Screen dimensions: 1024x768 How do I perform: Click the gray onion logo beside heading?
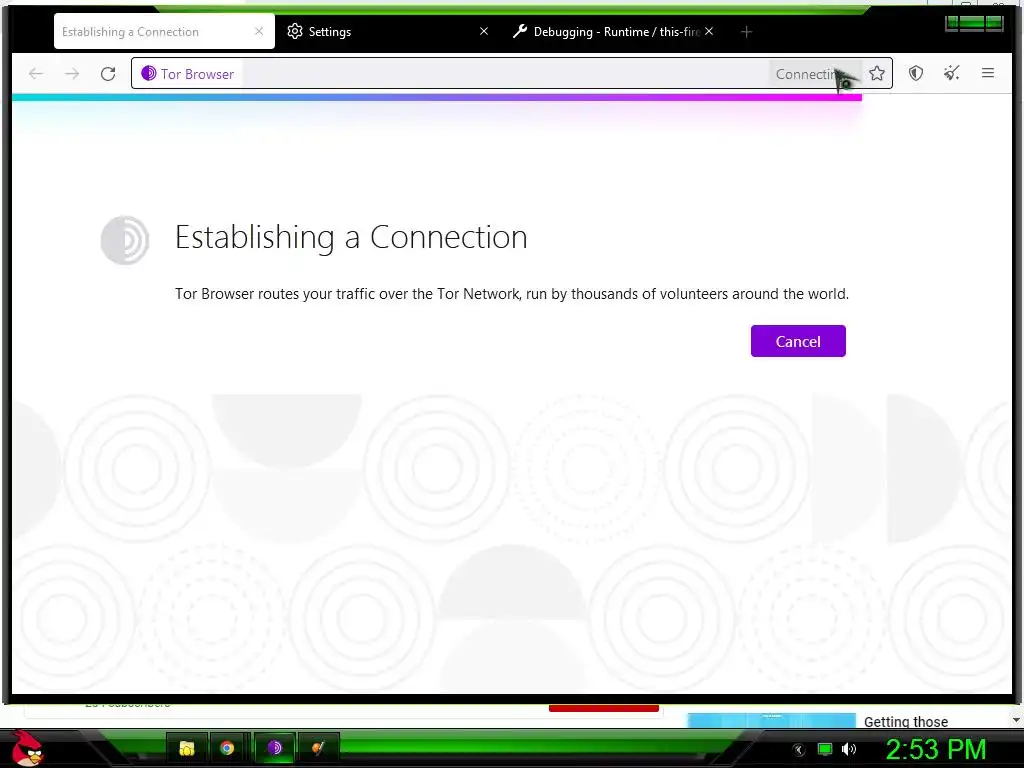tap(125, 240)
